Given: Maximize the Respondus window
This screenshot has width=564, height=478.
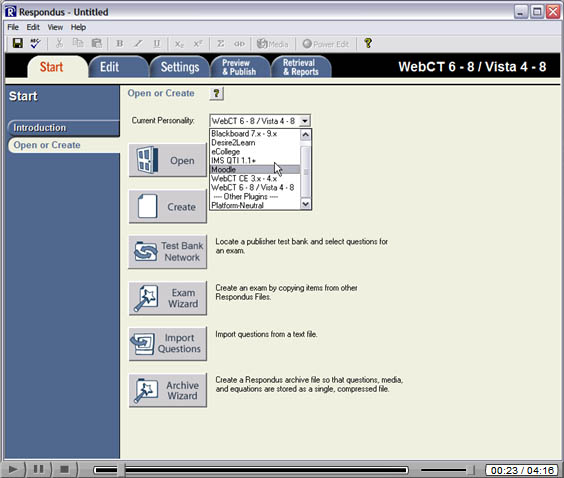Looking at the screenshot, I should [x=537, y=12].
